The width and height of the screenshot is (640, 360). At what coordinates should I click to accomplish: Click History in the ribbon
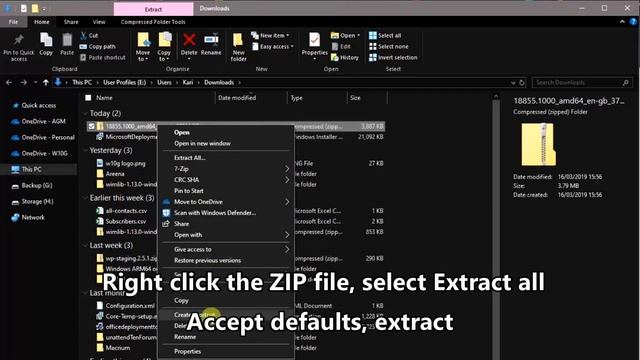pos(345,58)
